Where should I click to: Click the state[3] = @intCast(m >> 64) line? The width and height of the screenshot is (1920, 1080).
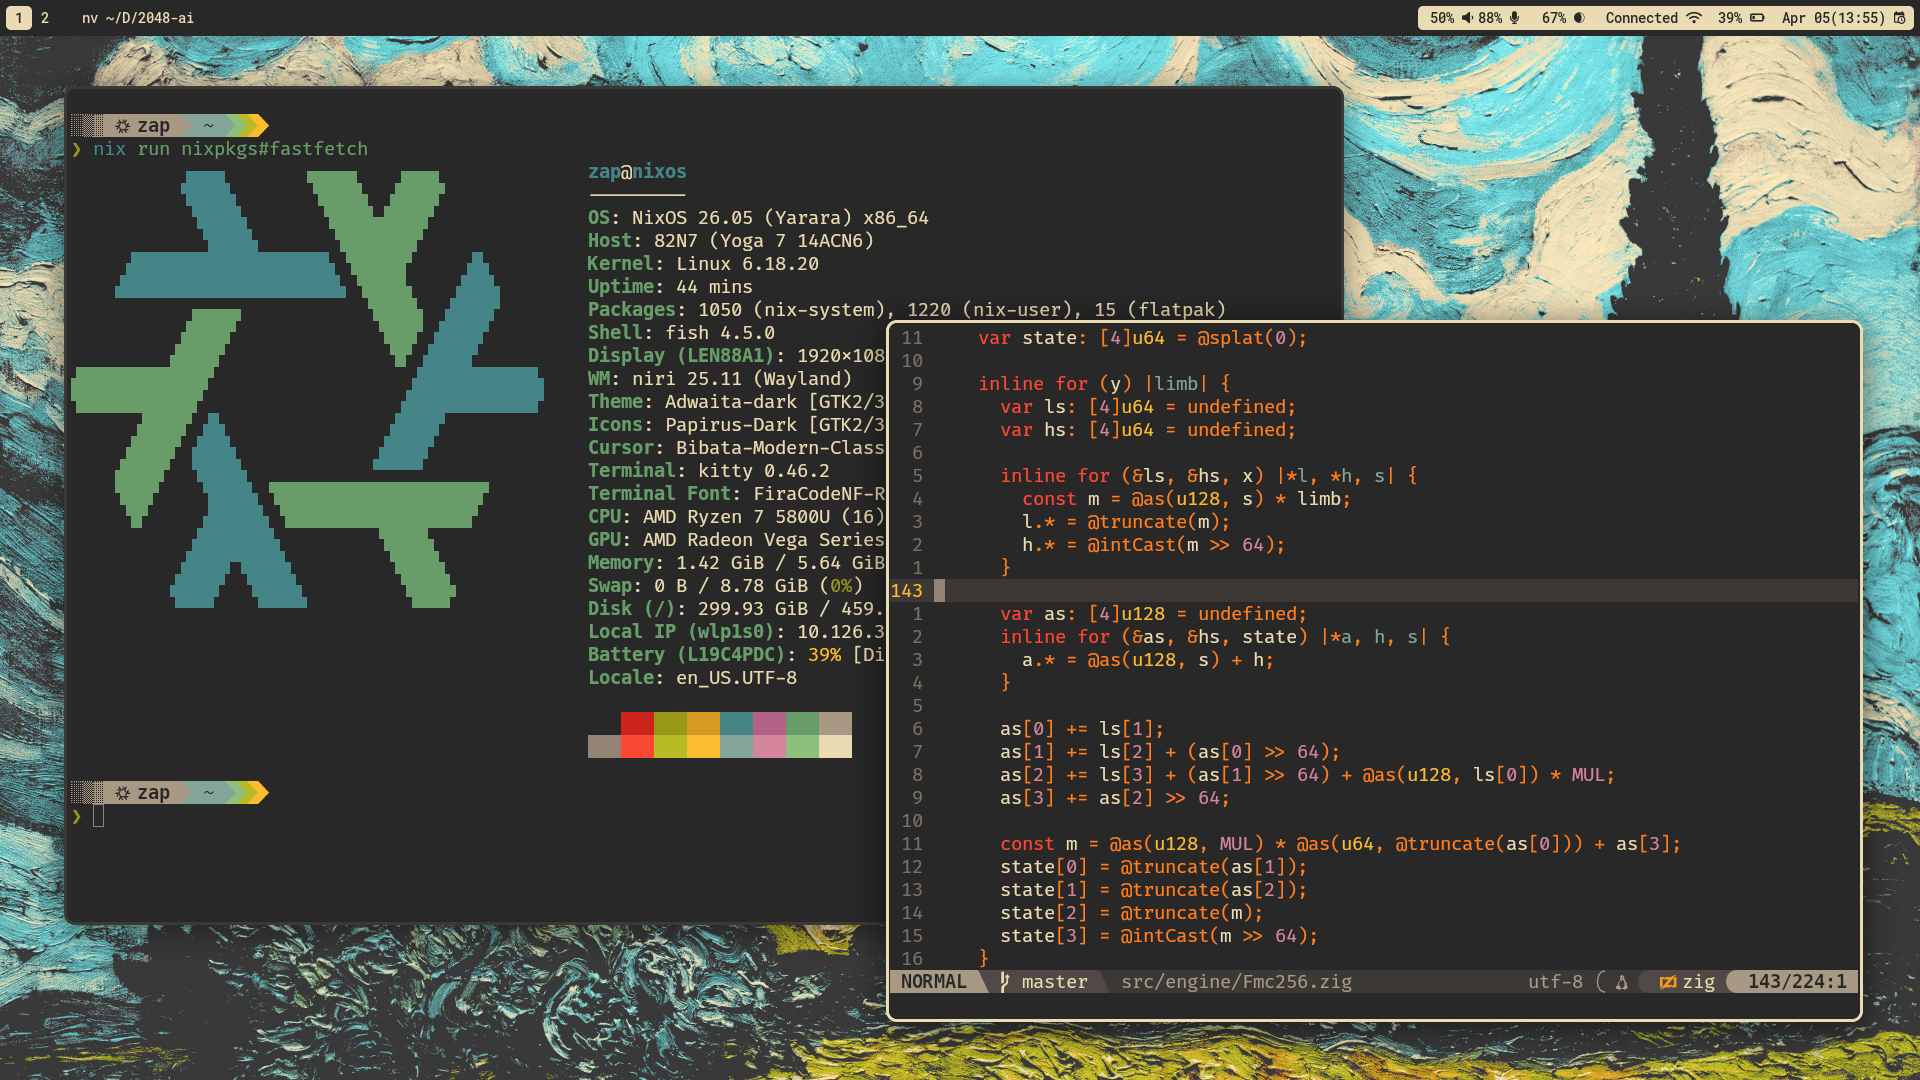click(1159, 936)
